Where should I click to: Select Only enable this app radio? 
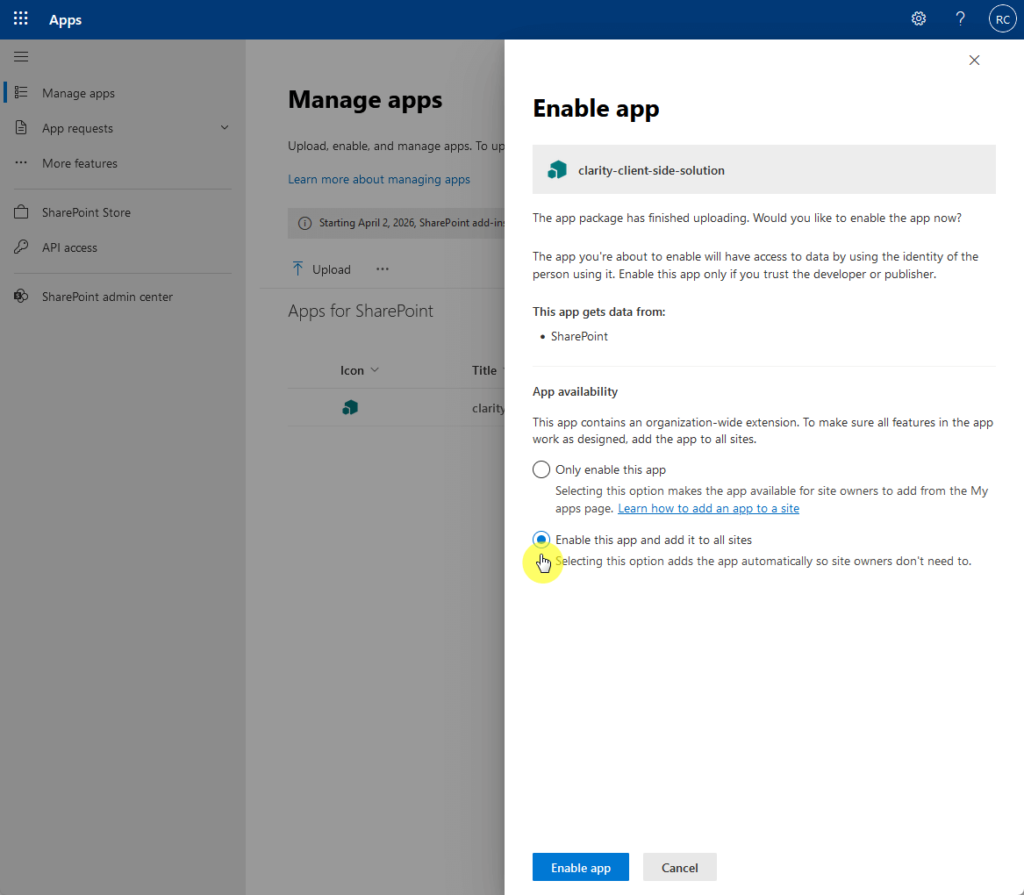tap(541, 469)
